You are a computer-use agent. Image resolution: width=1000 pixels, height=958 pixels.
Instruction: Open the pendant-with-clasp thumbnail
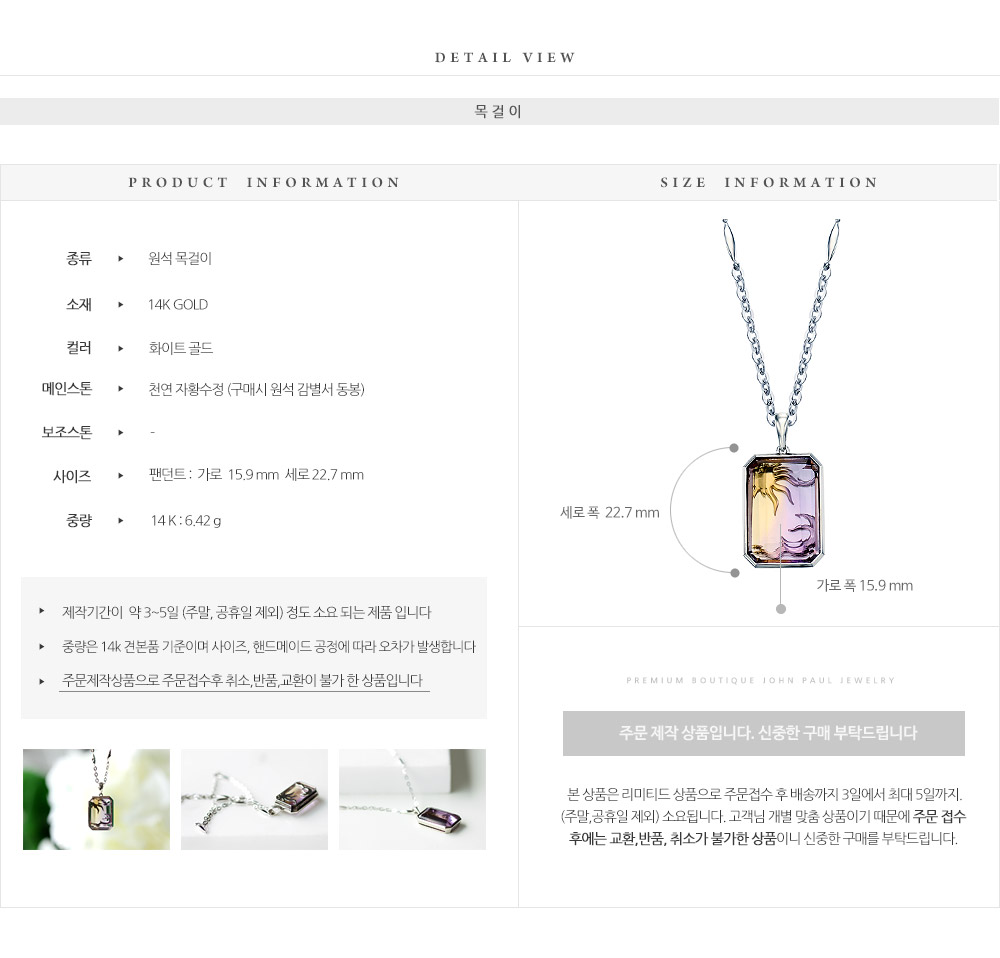click(x=254, y=799)
